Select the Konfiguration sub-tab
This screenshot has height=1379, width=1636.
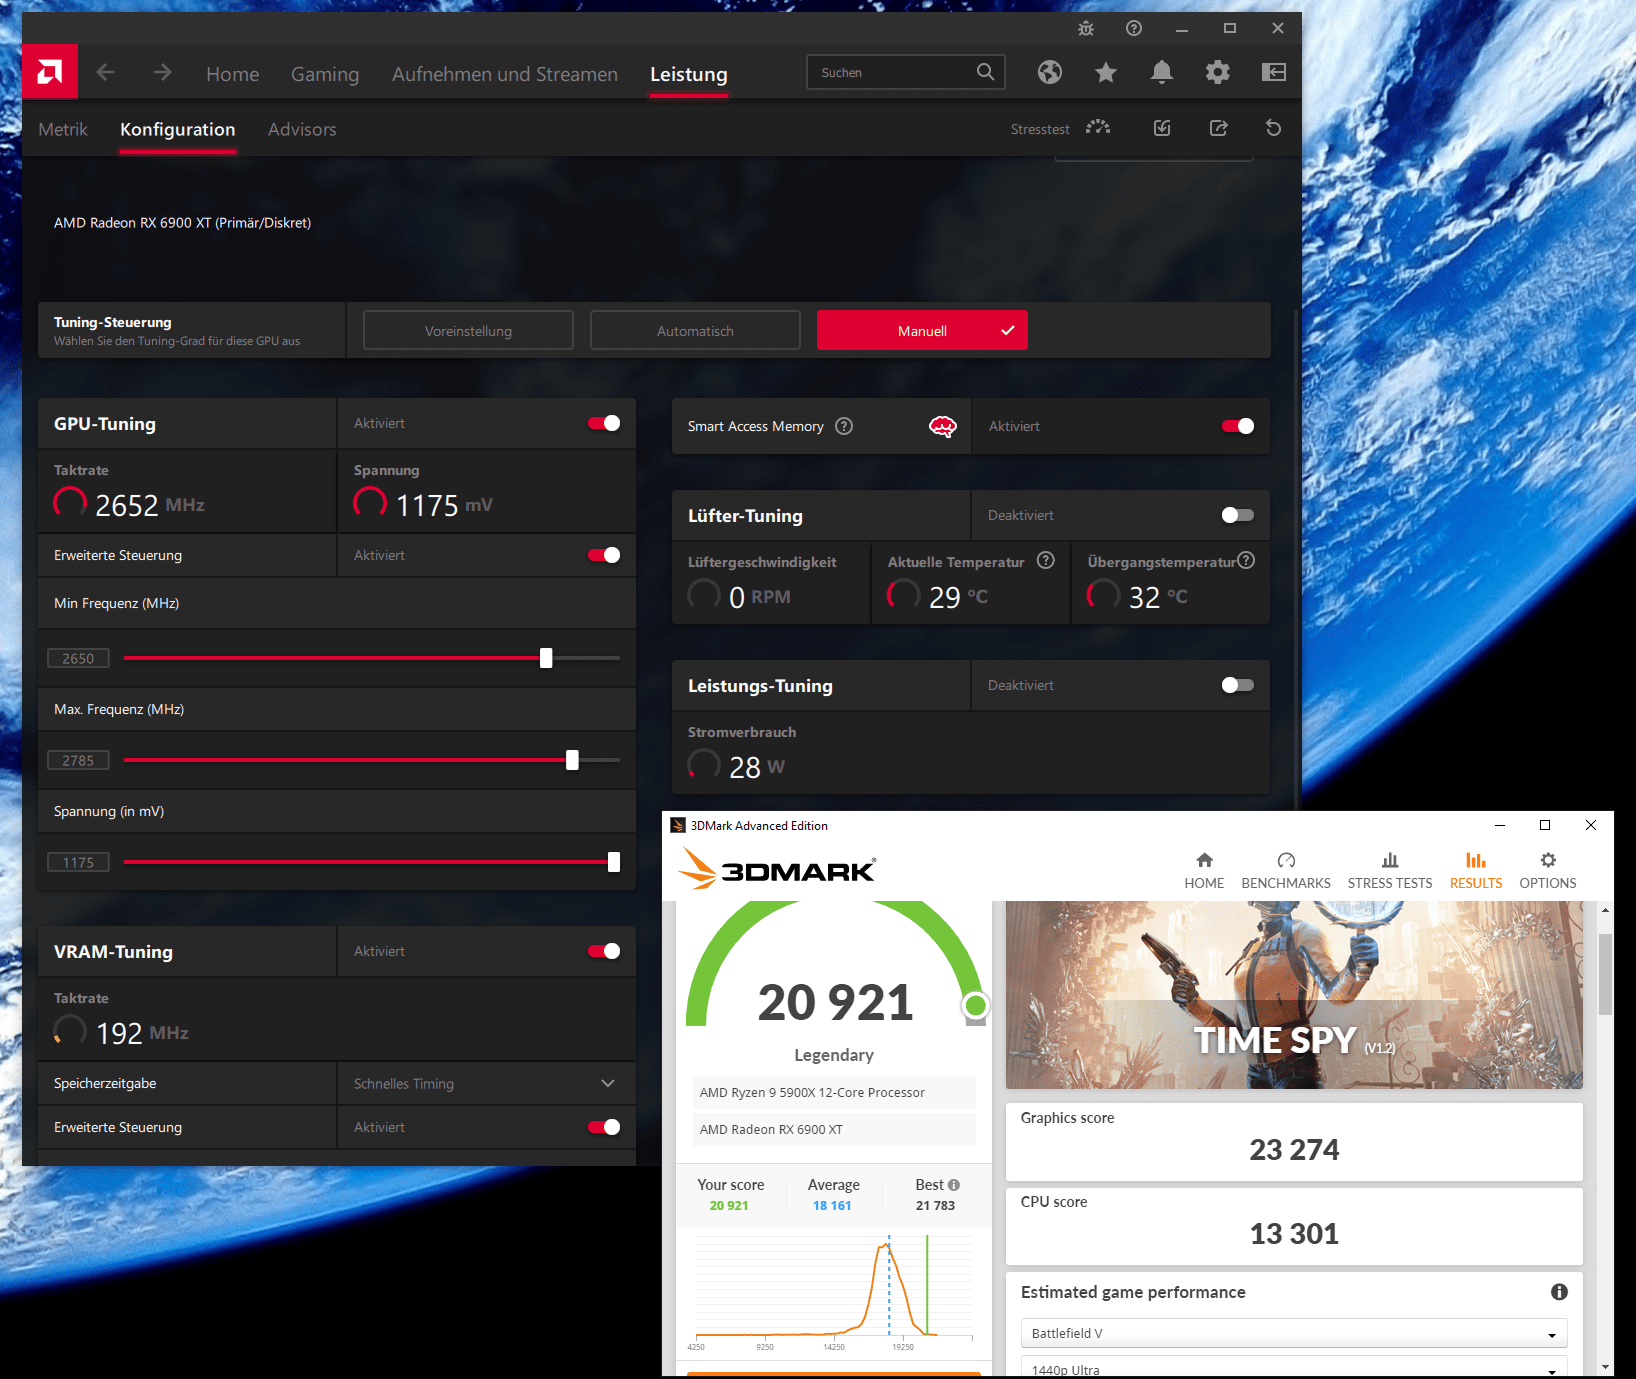point(178,129)
